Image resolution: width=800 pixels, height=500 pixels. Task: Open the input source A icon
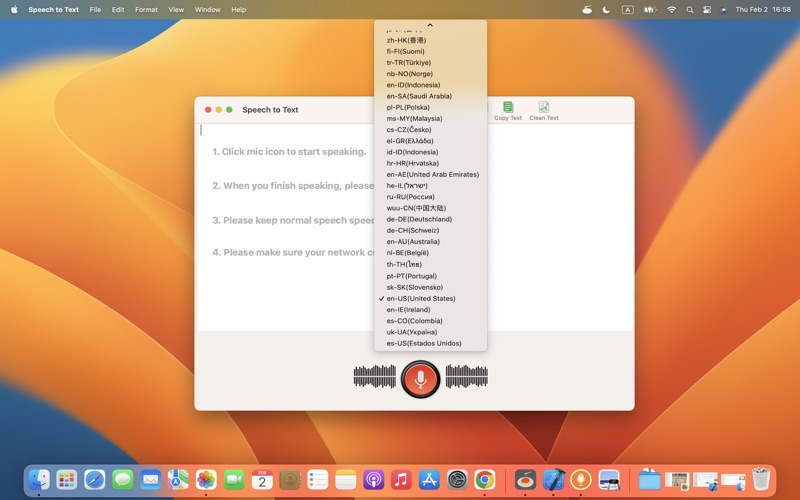click(628, 10)
